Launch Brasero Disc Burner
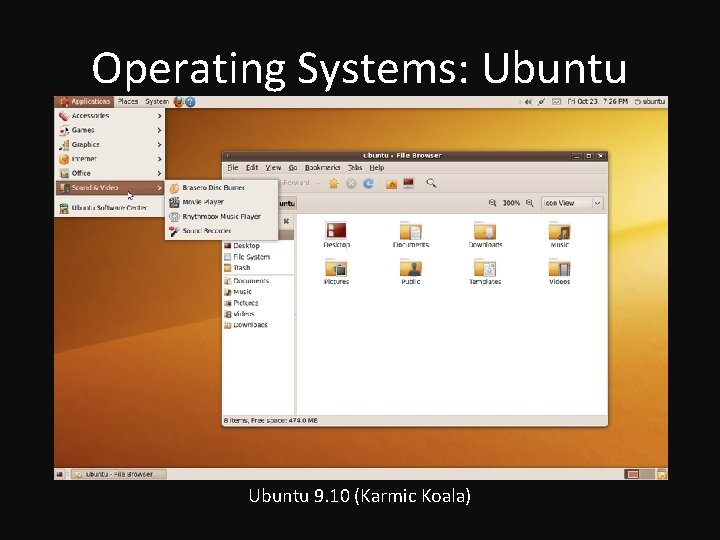 pyautogui.click(x=222, y=188)
